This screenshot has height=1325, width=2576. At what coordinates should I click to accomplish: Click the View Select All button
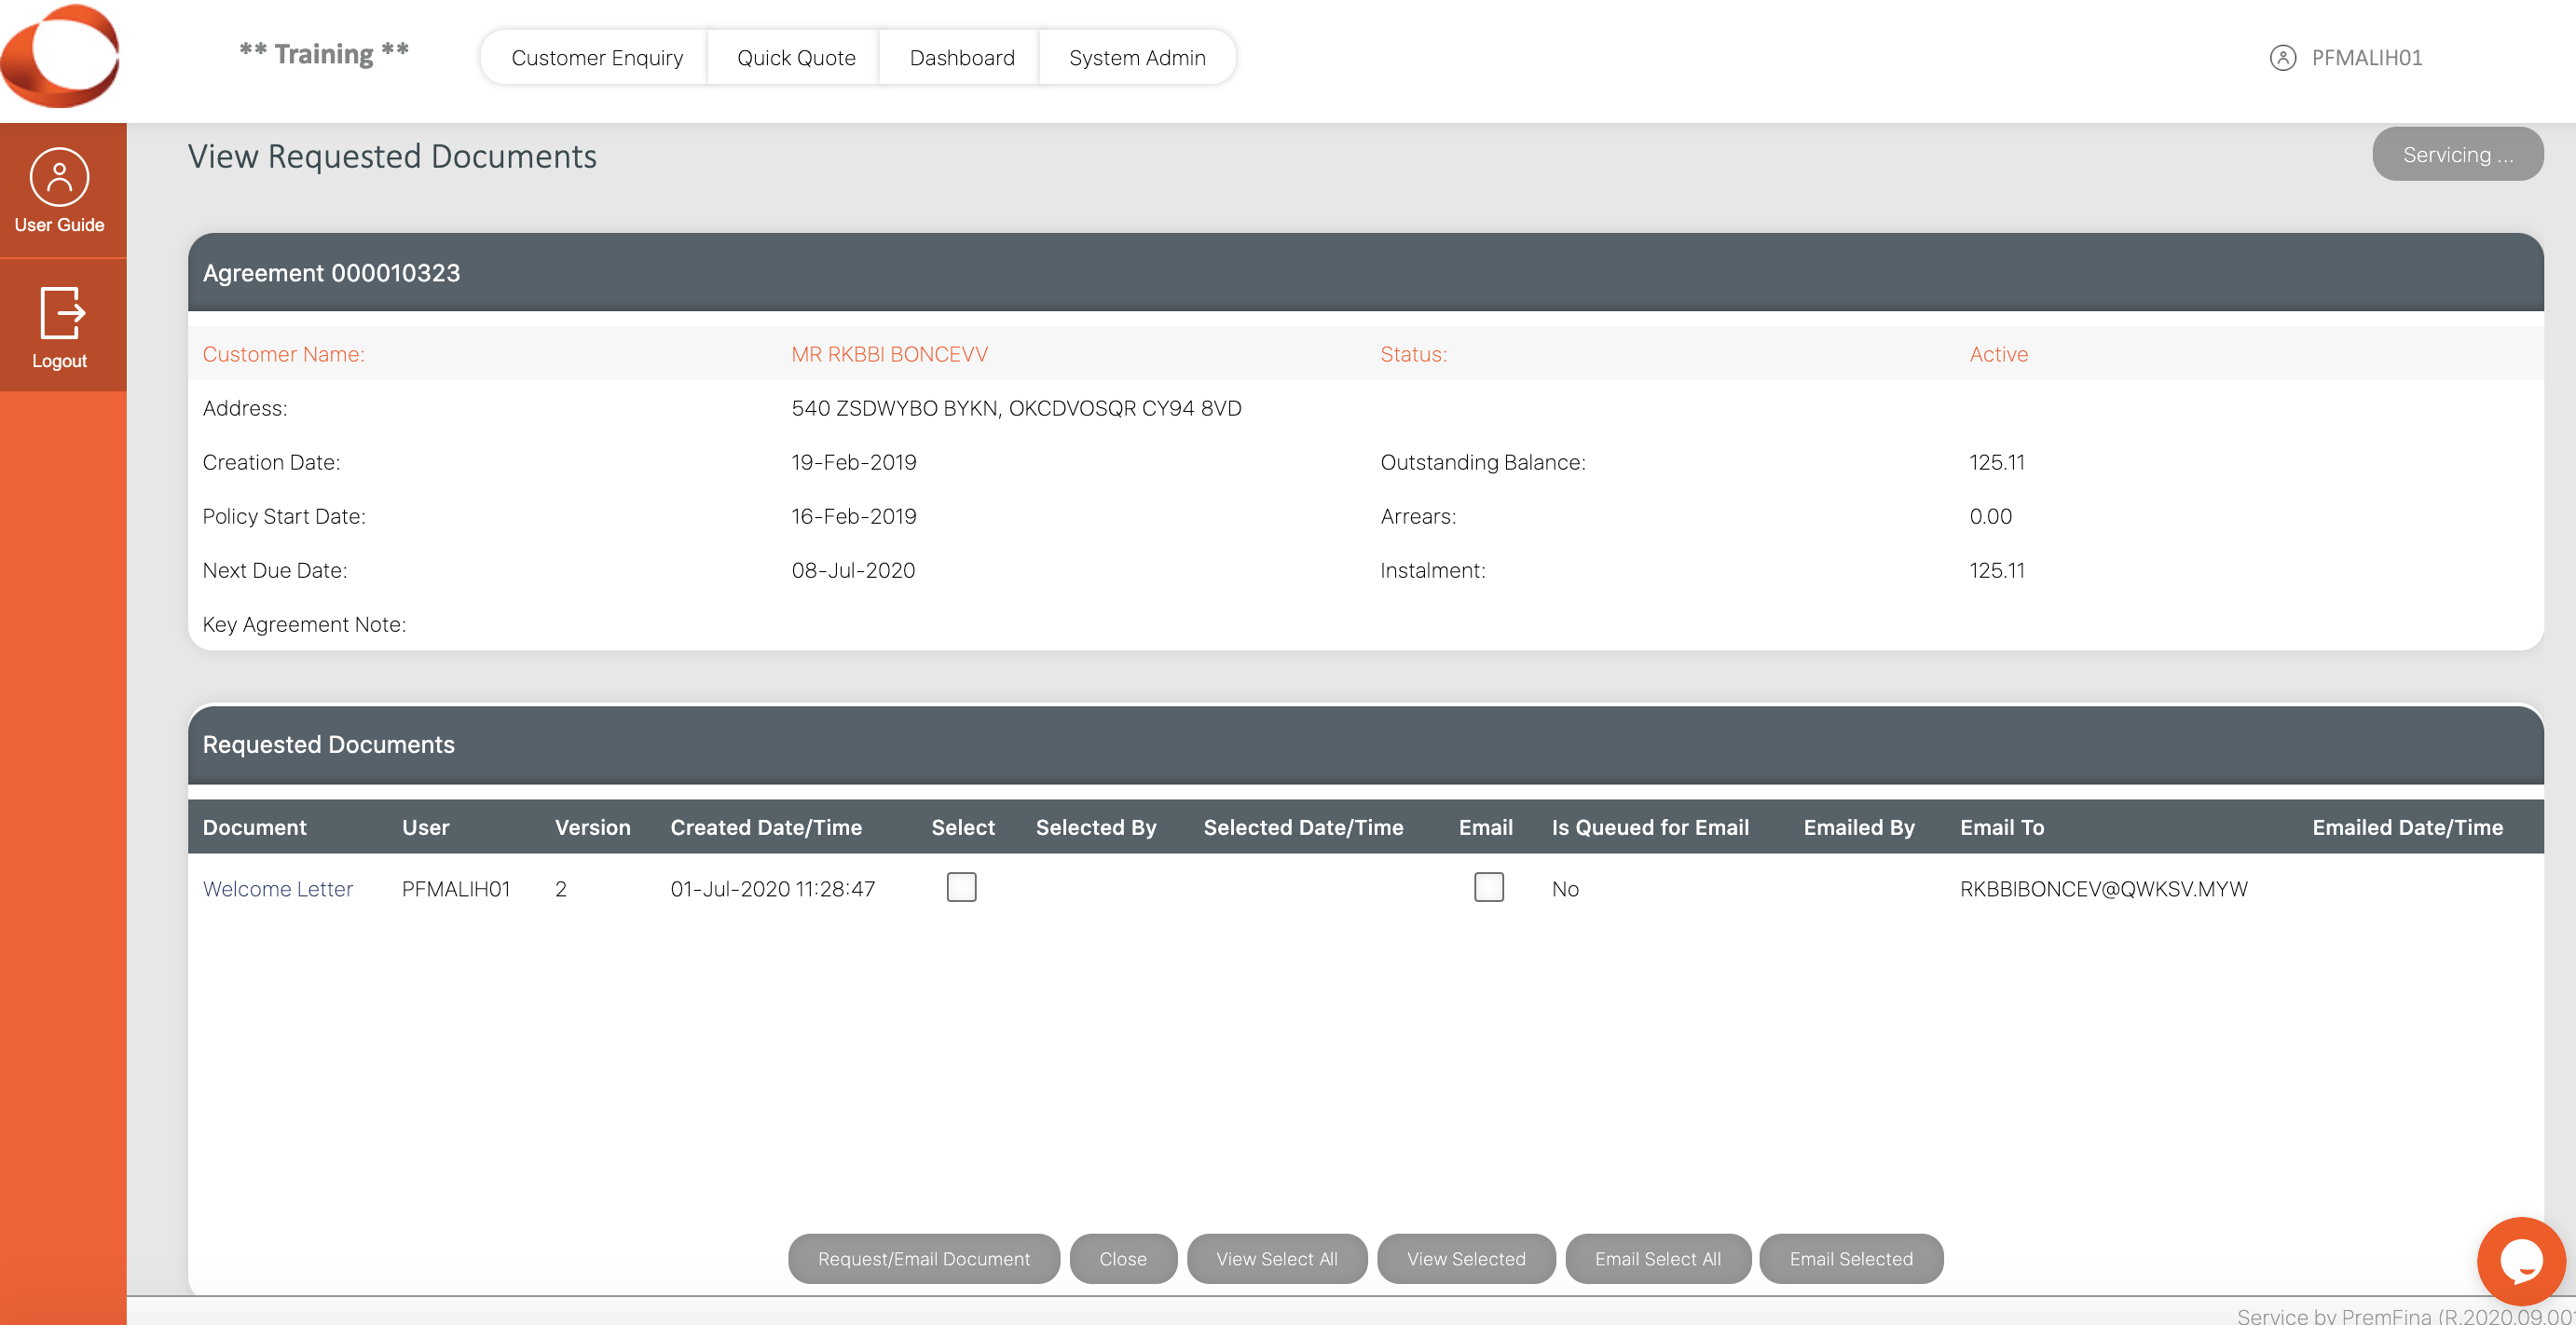pos(1276,1259)
